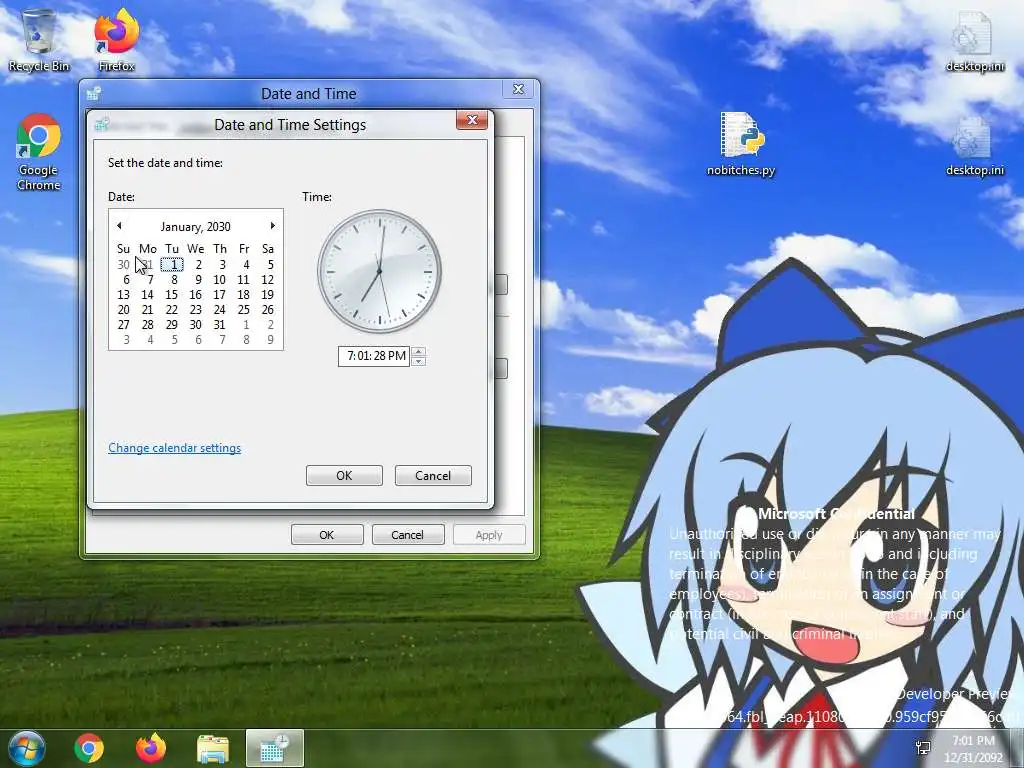Screen dimensions: 1024x768
Task: Select January 24 in the calendar
Action: tap(219, 310)
